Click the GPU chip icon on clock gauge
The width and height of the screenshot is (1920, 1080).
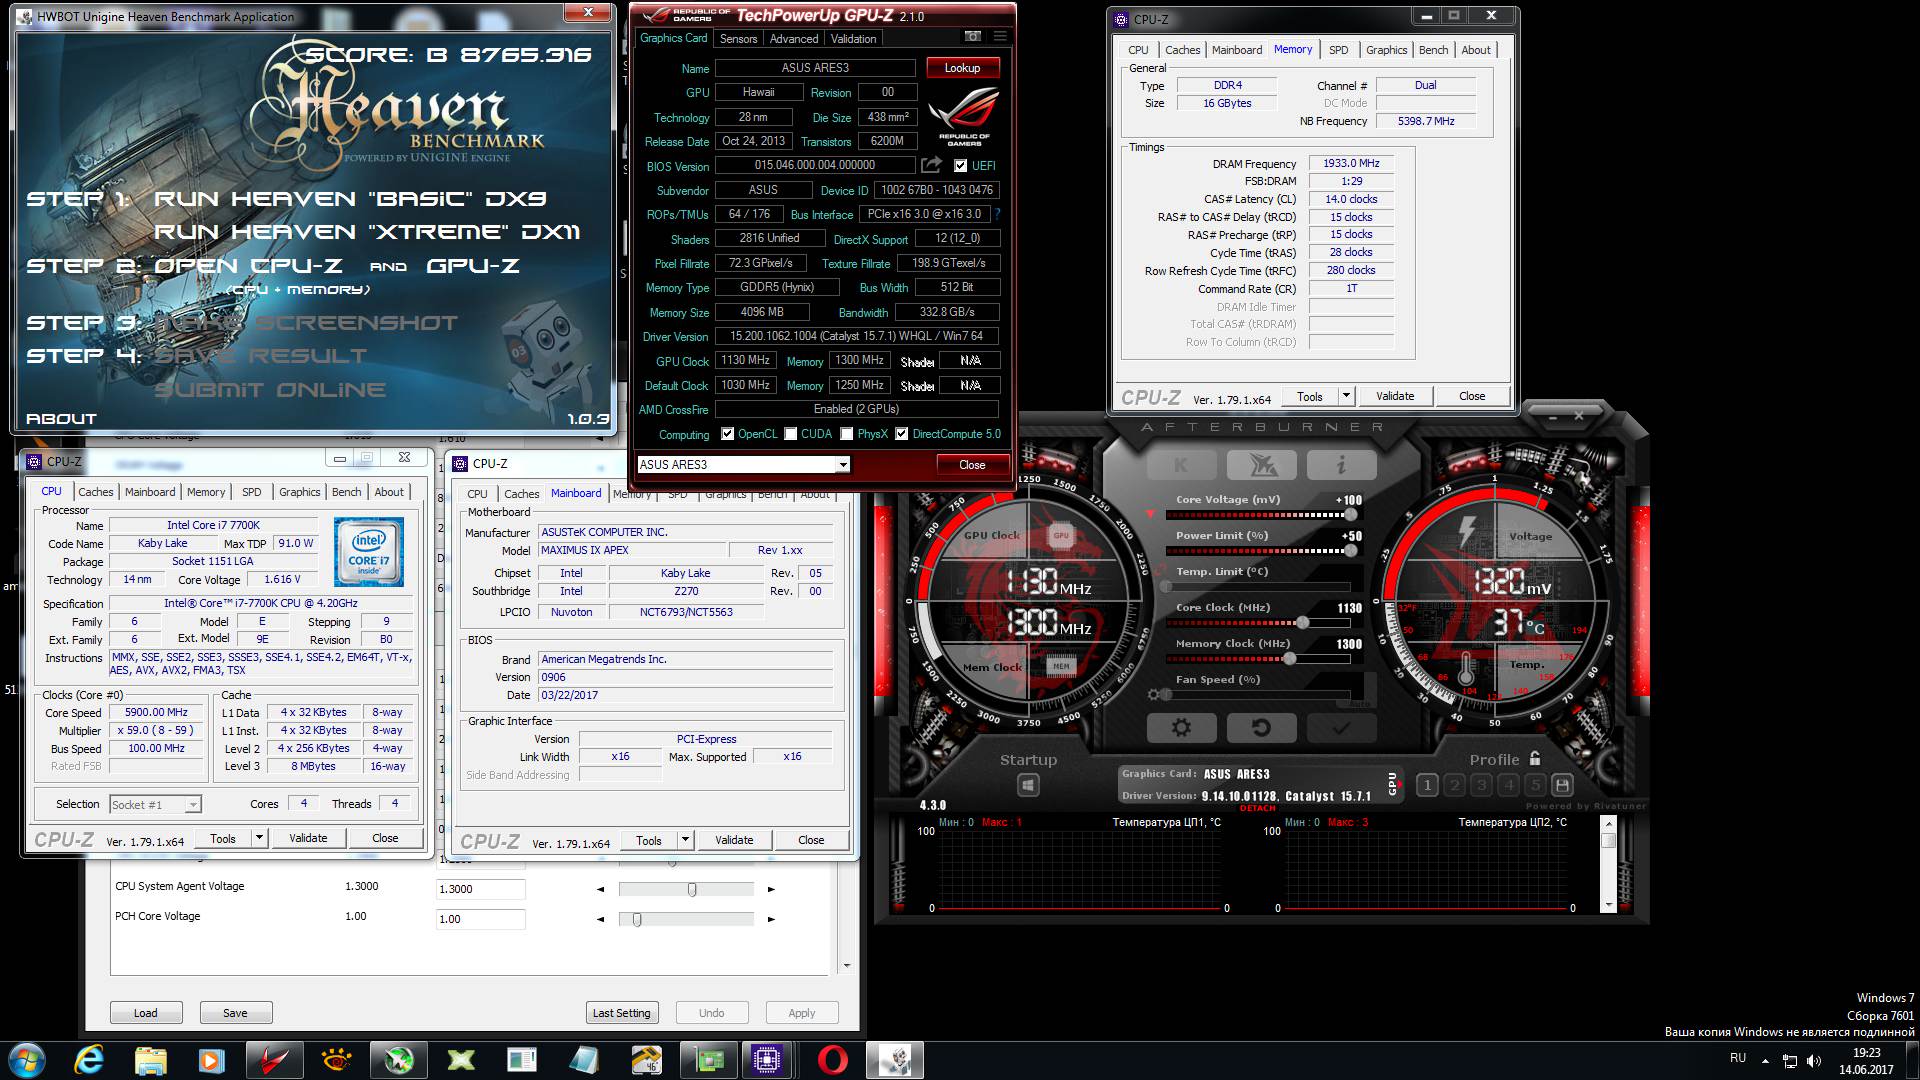tap(1061, 535)
